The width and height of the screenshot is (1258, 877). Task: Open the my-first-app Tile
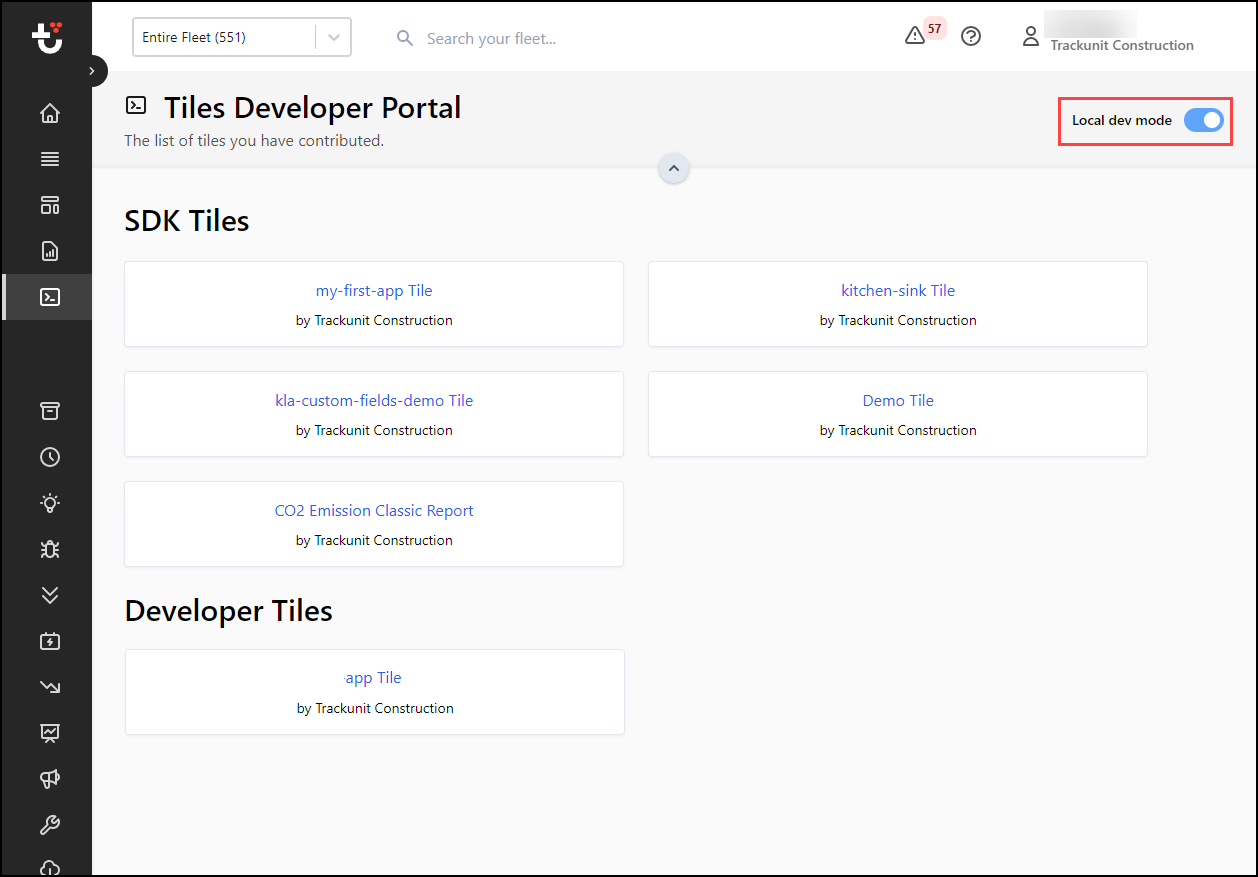pyautogui.click(x=373, y=290)
